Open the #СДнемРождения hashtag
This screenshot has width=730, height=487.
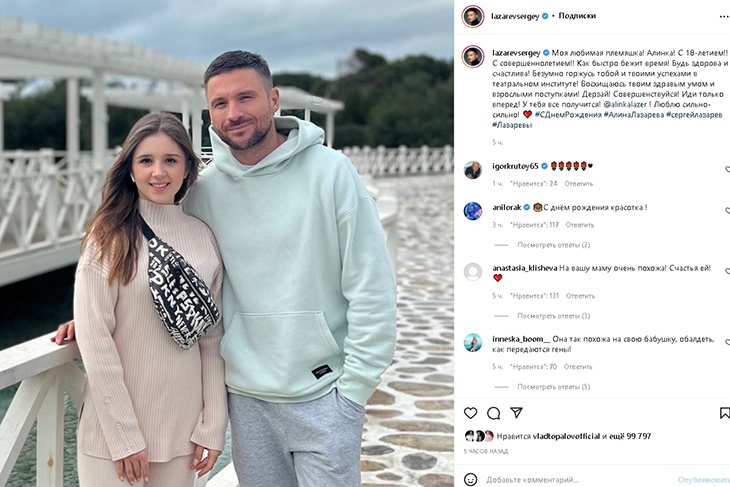(568, 115)
